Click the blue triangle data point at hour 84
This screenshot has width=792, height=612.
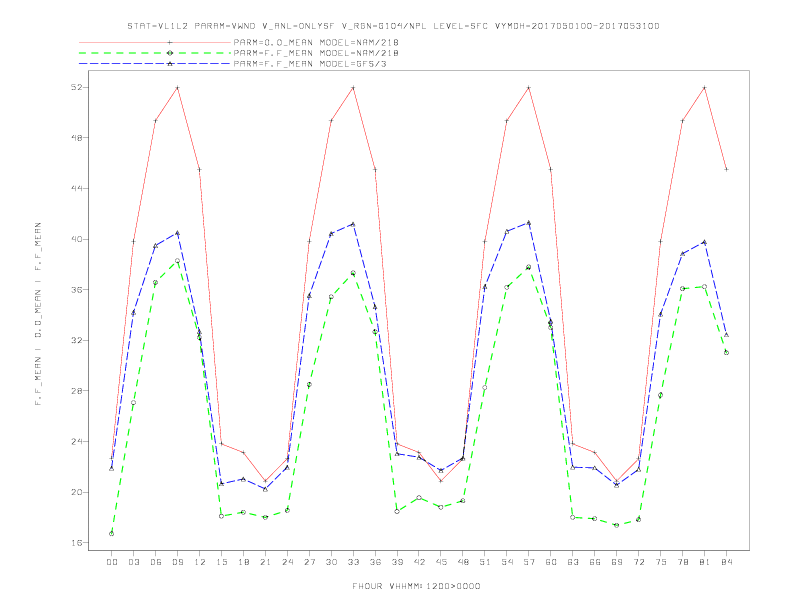point(726,335)
